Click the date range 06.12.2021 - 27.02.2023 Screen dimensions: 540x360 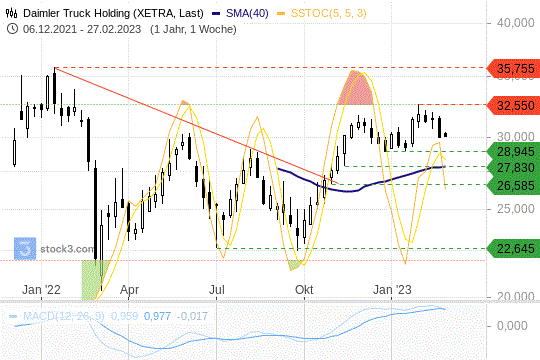pos(82,29)
